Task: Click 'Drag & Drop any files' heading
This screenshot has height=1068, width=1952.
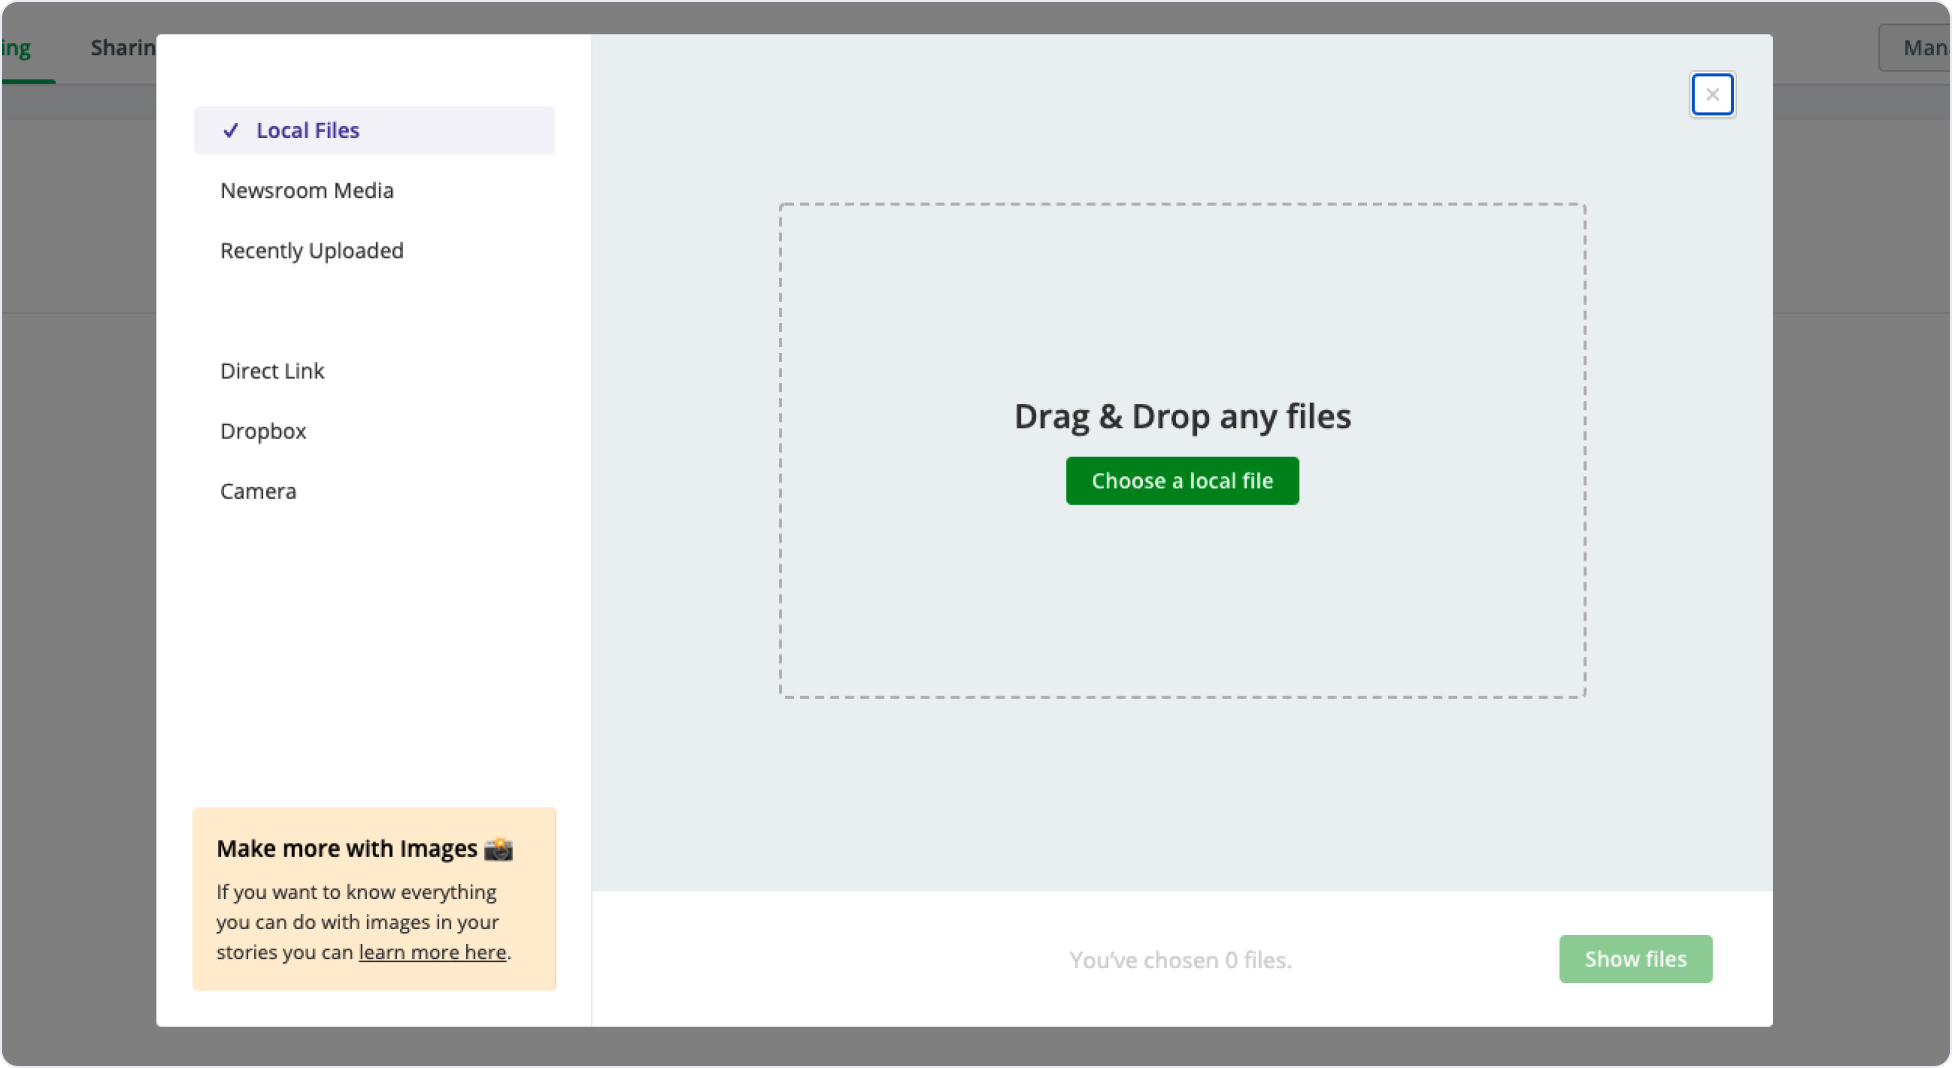Action: [1182, 416]
